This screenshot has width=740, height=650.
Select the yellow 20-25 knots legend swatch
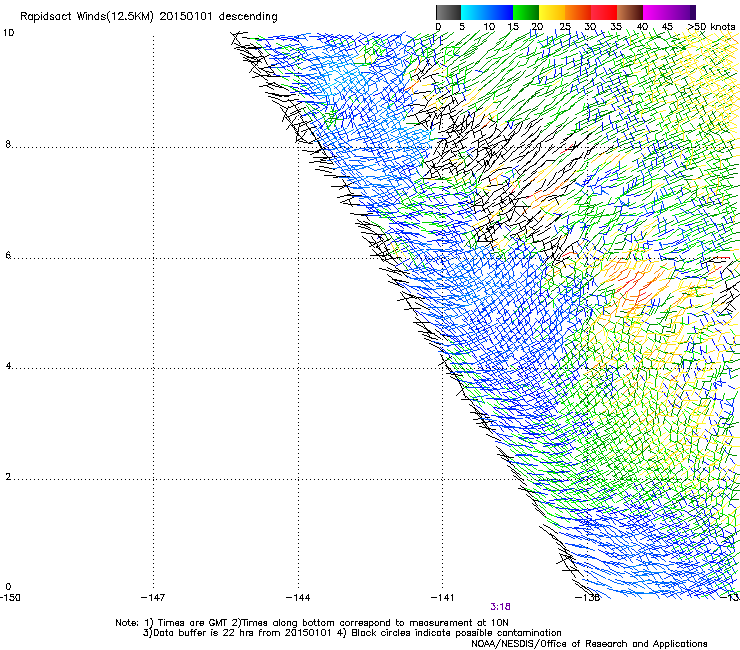[552, 12]
